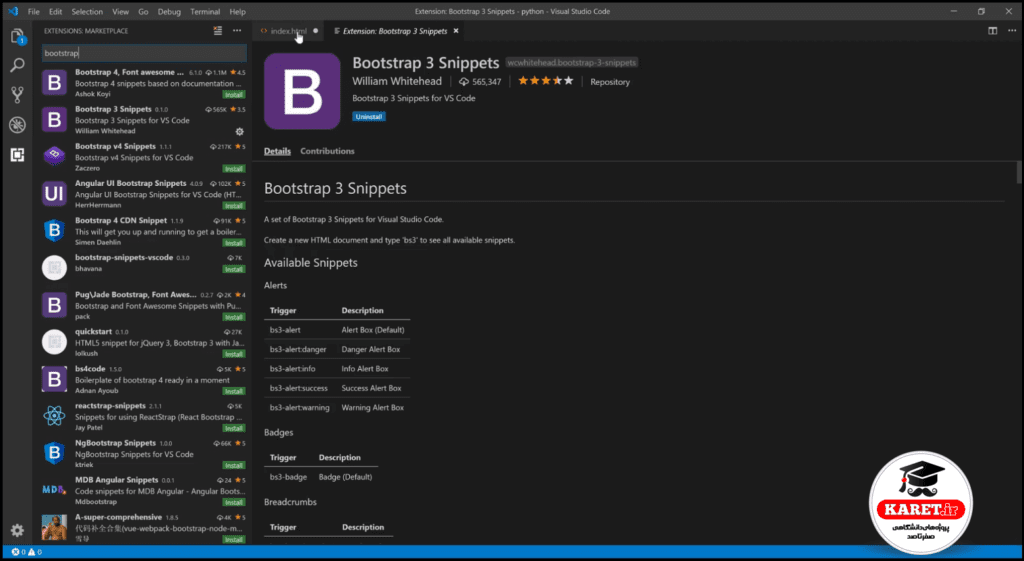Open the Edit menu

[56, 12]
